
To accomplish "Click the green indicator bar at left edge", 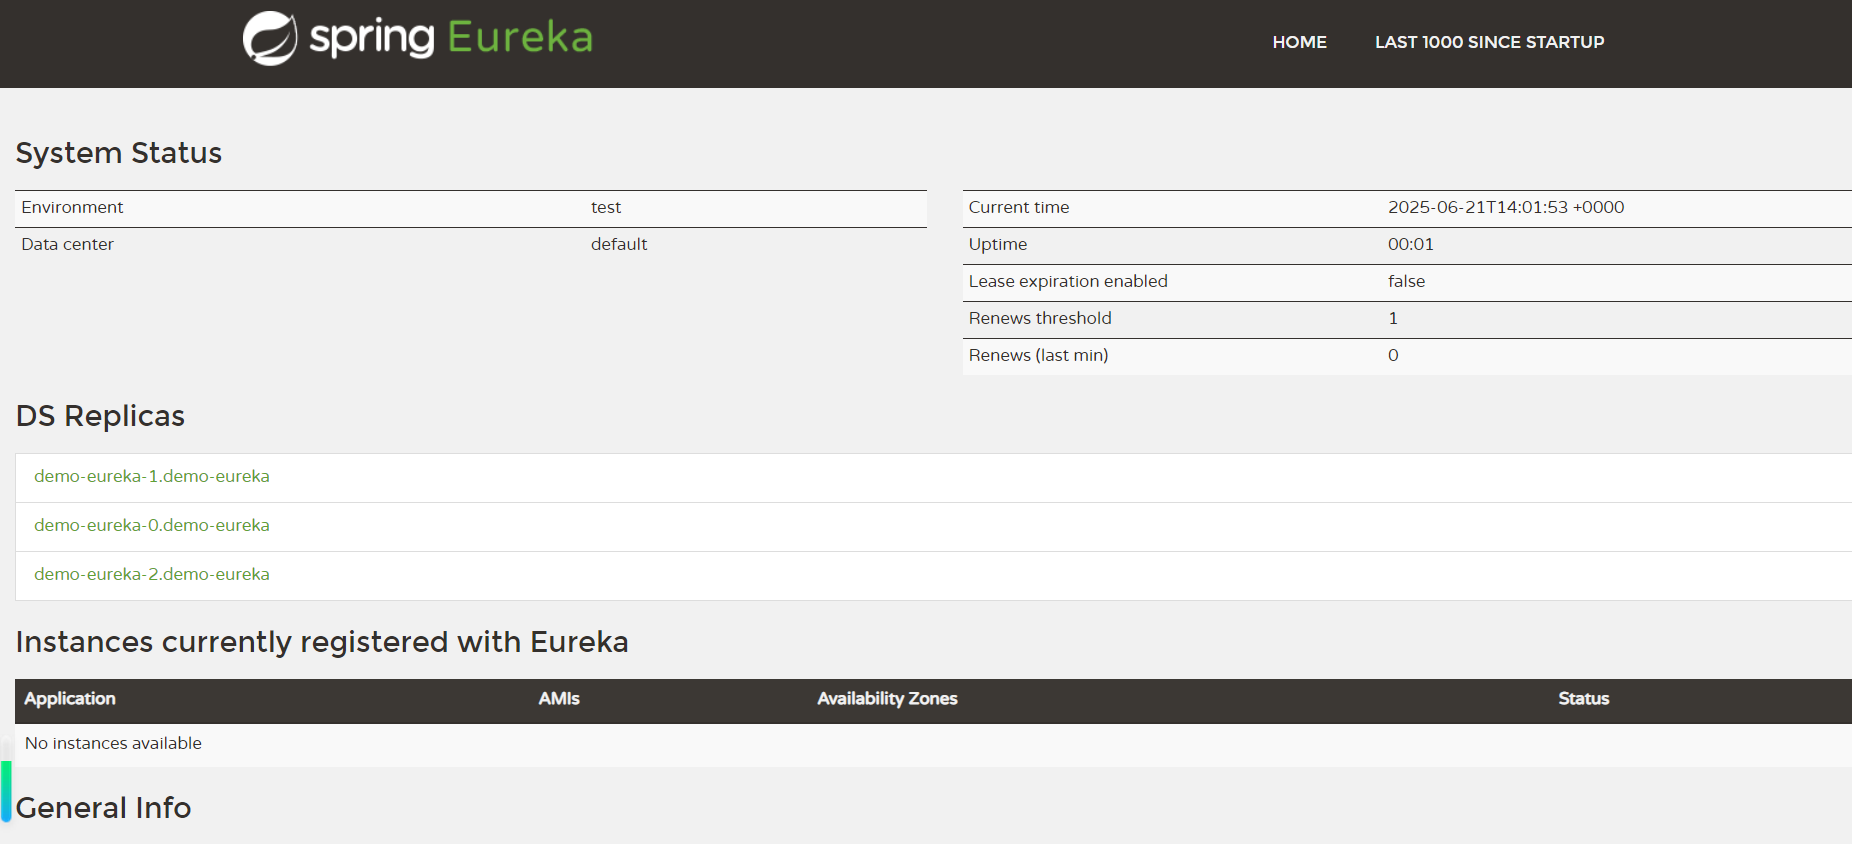I will (x=6, y=790).
